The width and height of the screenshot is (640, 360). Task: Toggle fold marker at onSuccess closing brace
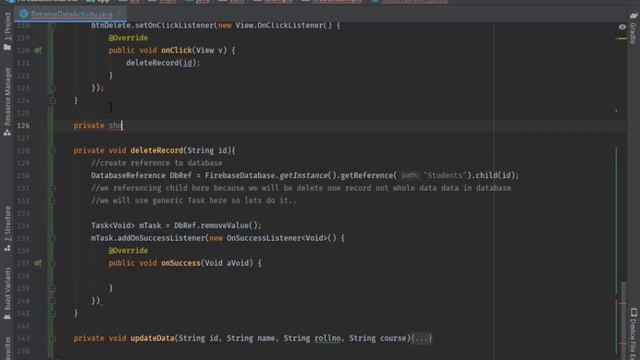pyautogui.click(x=53, y=289)
